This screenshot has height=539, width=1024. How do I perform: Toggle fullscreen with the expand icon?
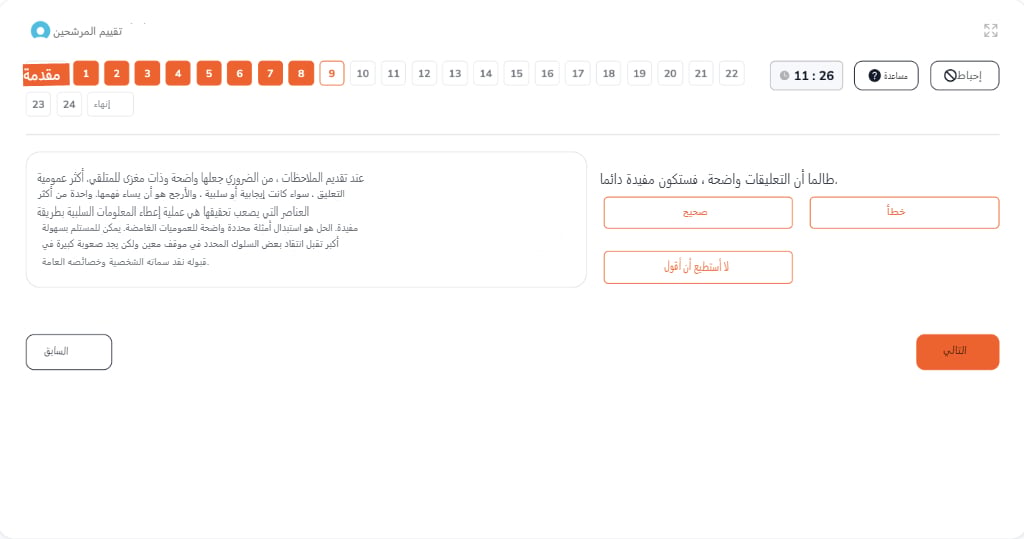[990, 30]
